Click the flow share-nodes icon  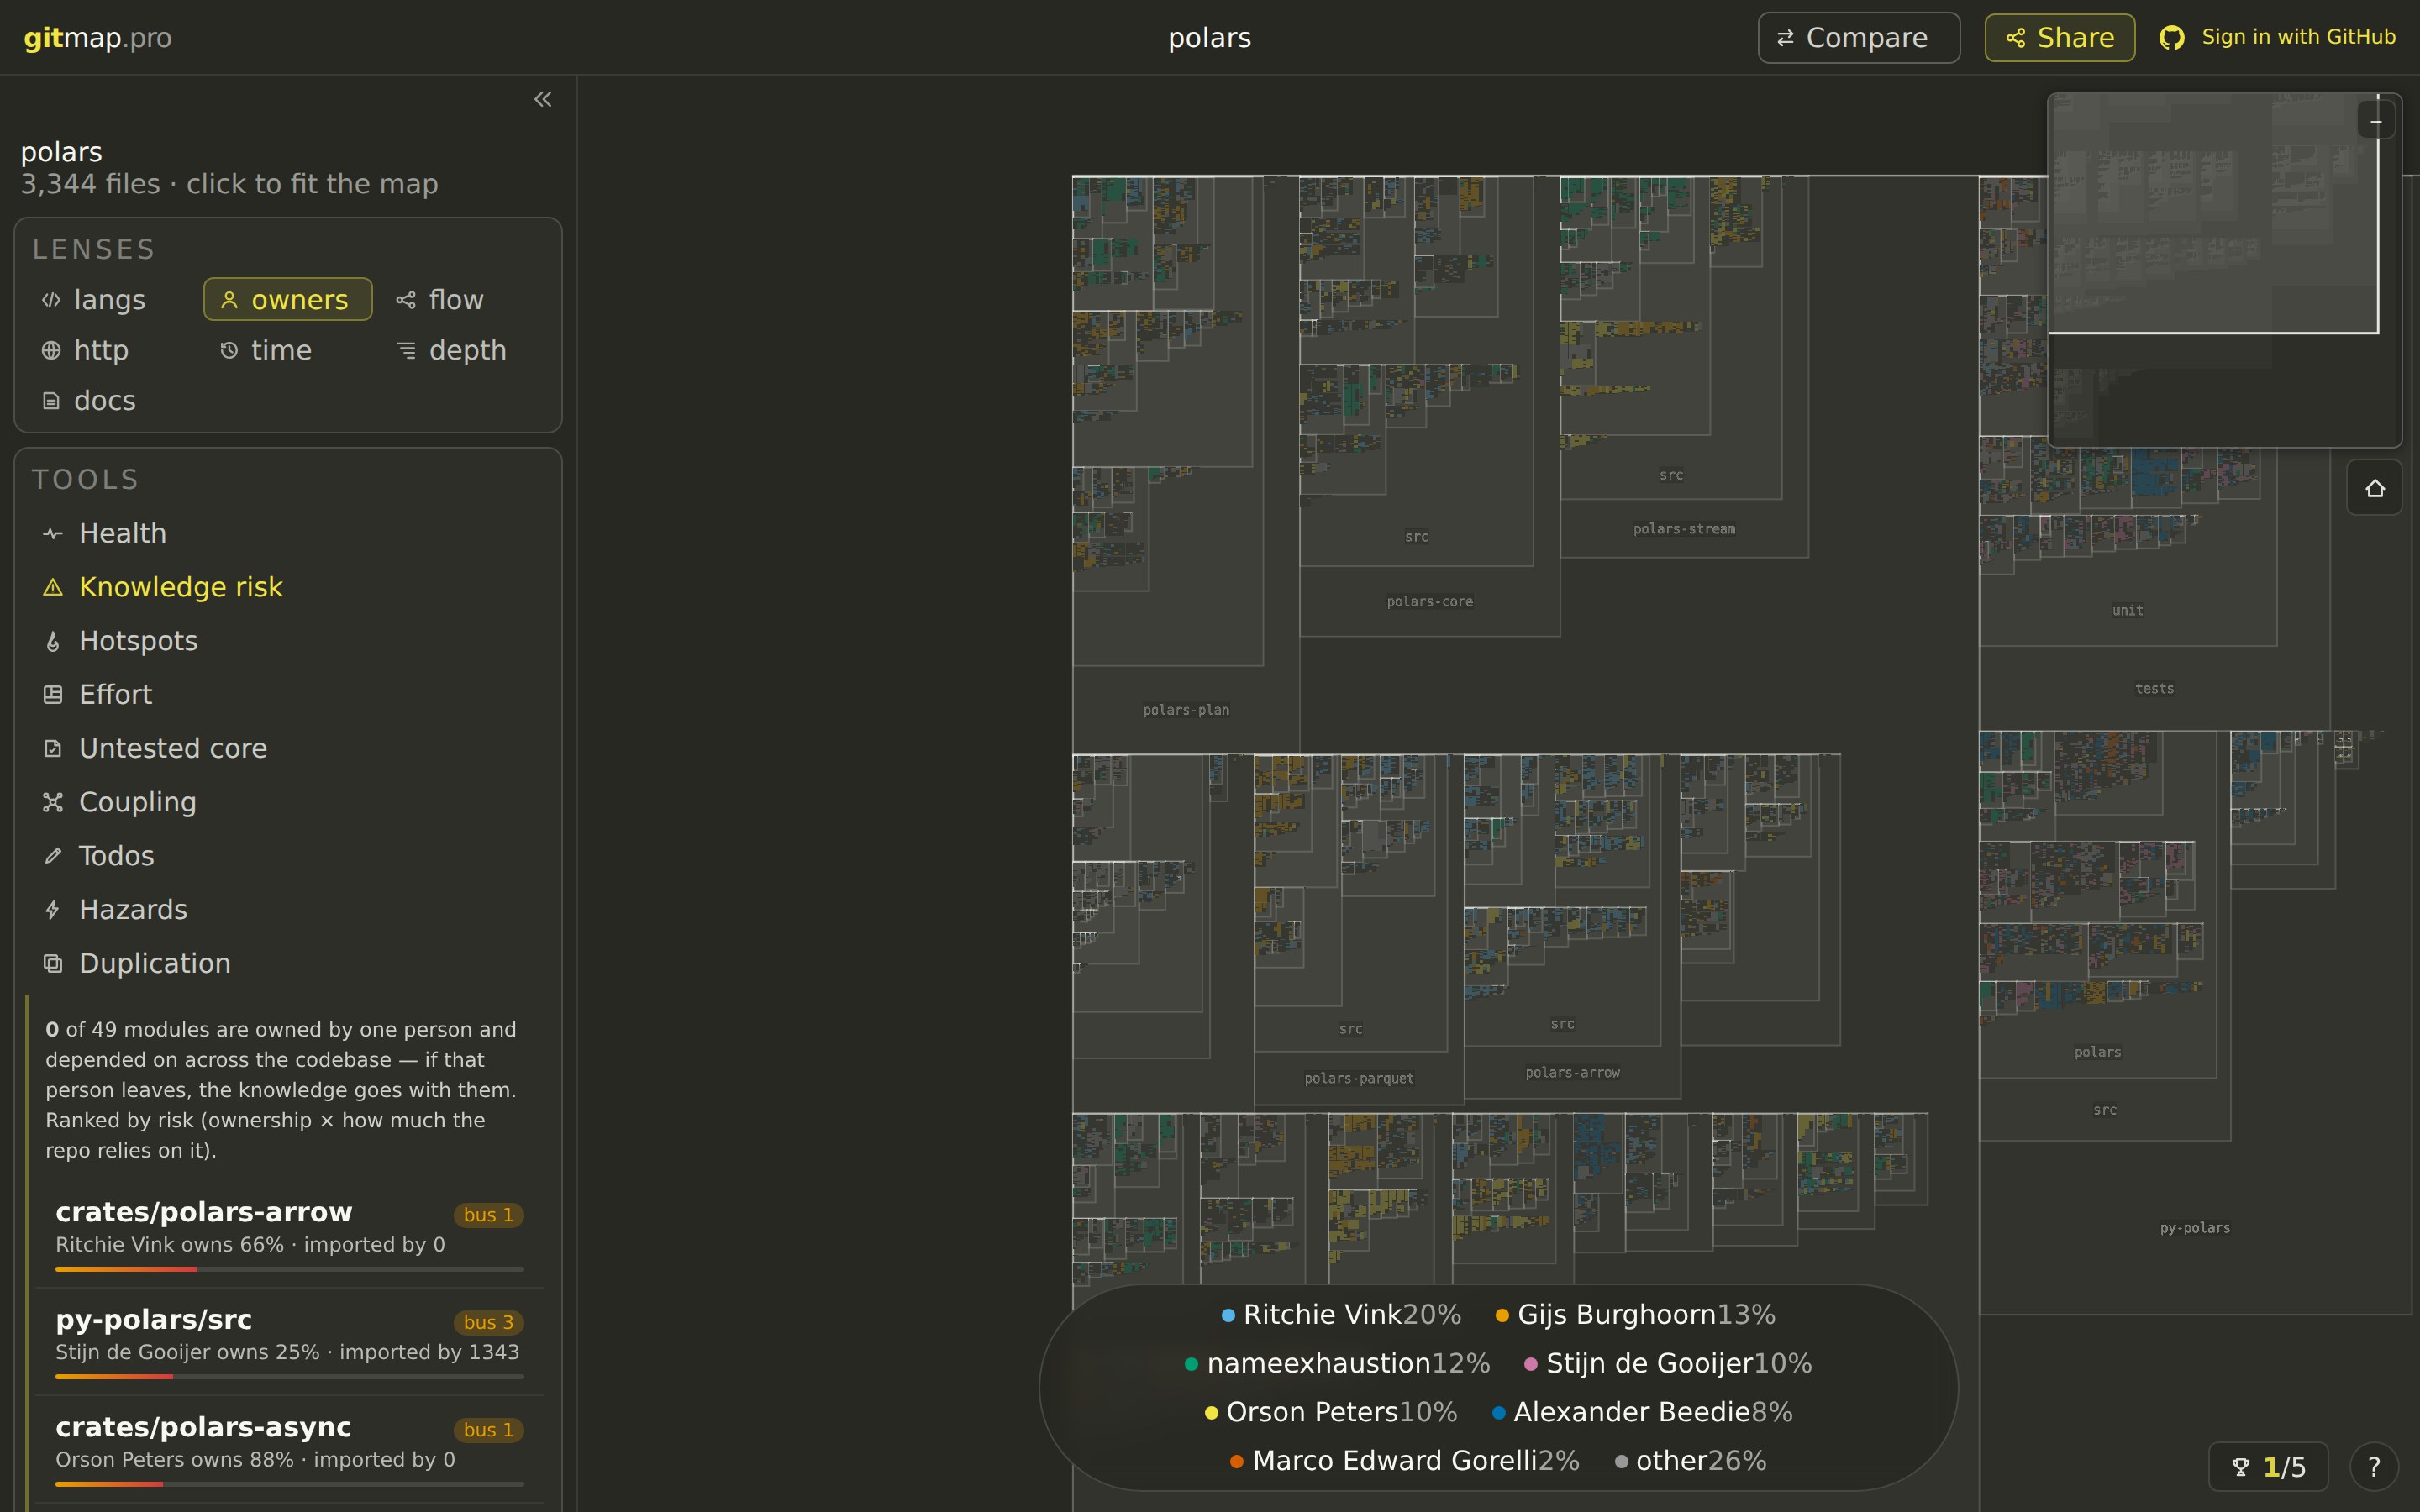[406, 300]
